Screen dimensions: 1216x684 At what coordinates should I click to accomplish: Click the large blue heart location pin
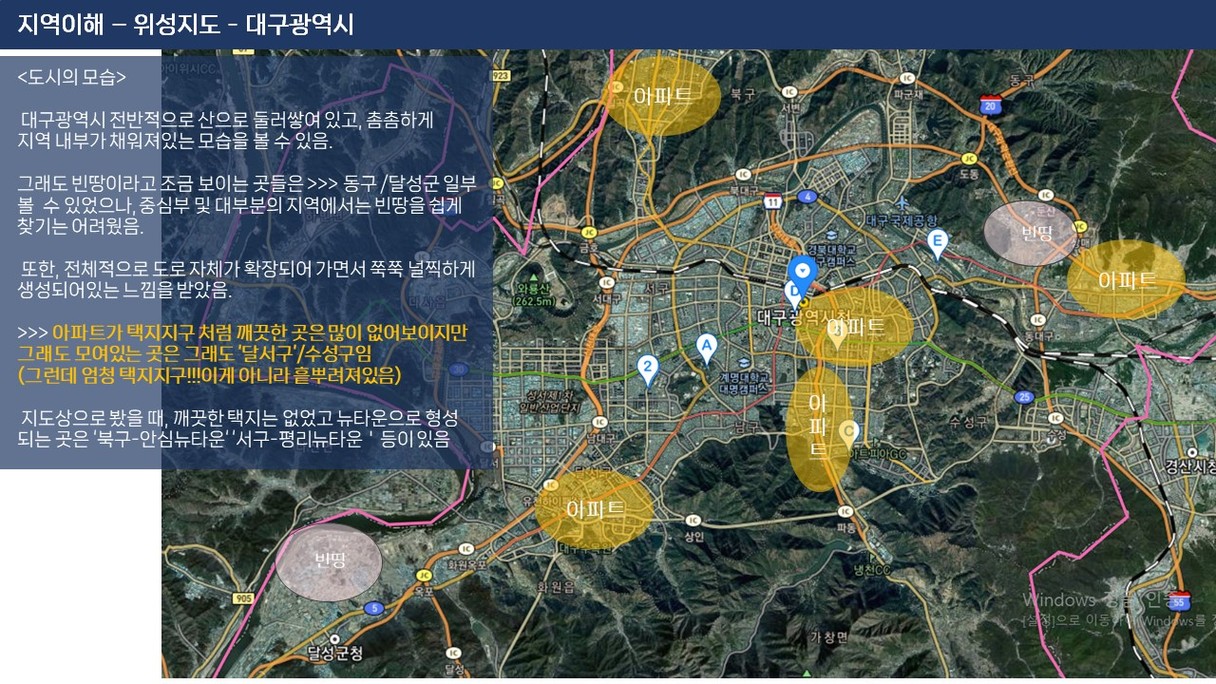[x=802, y=273]
